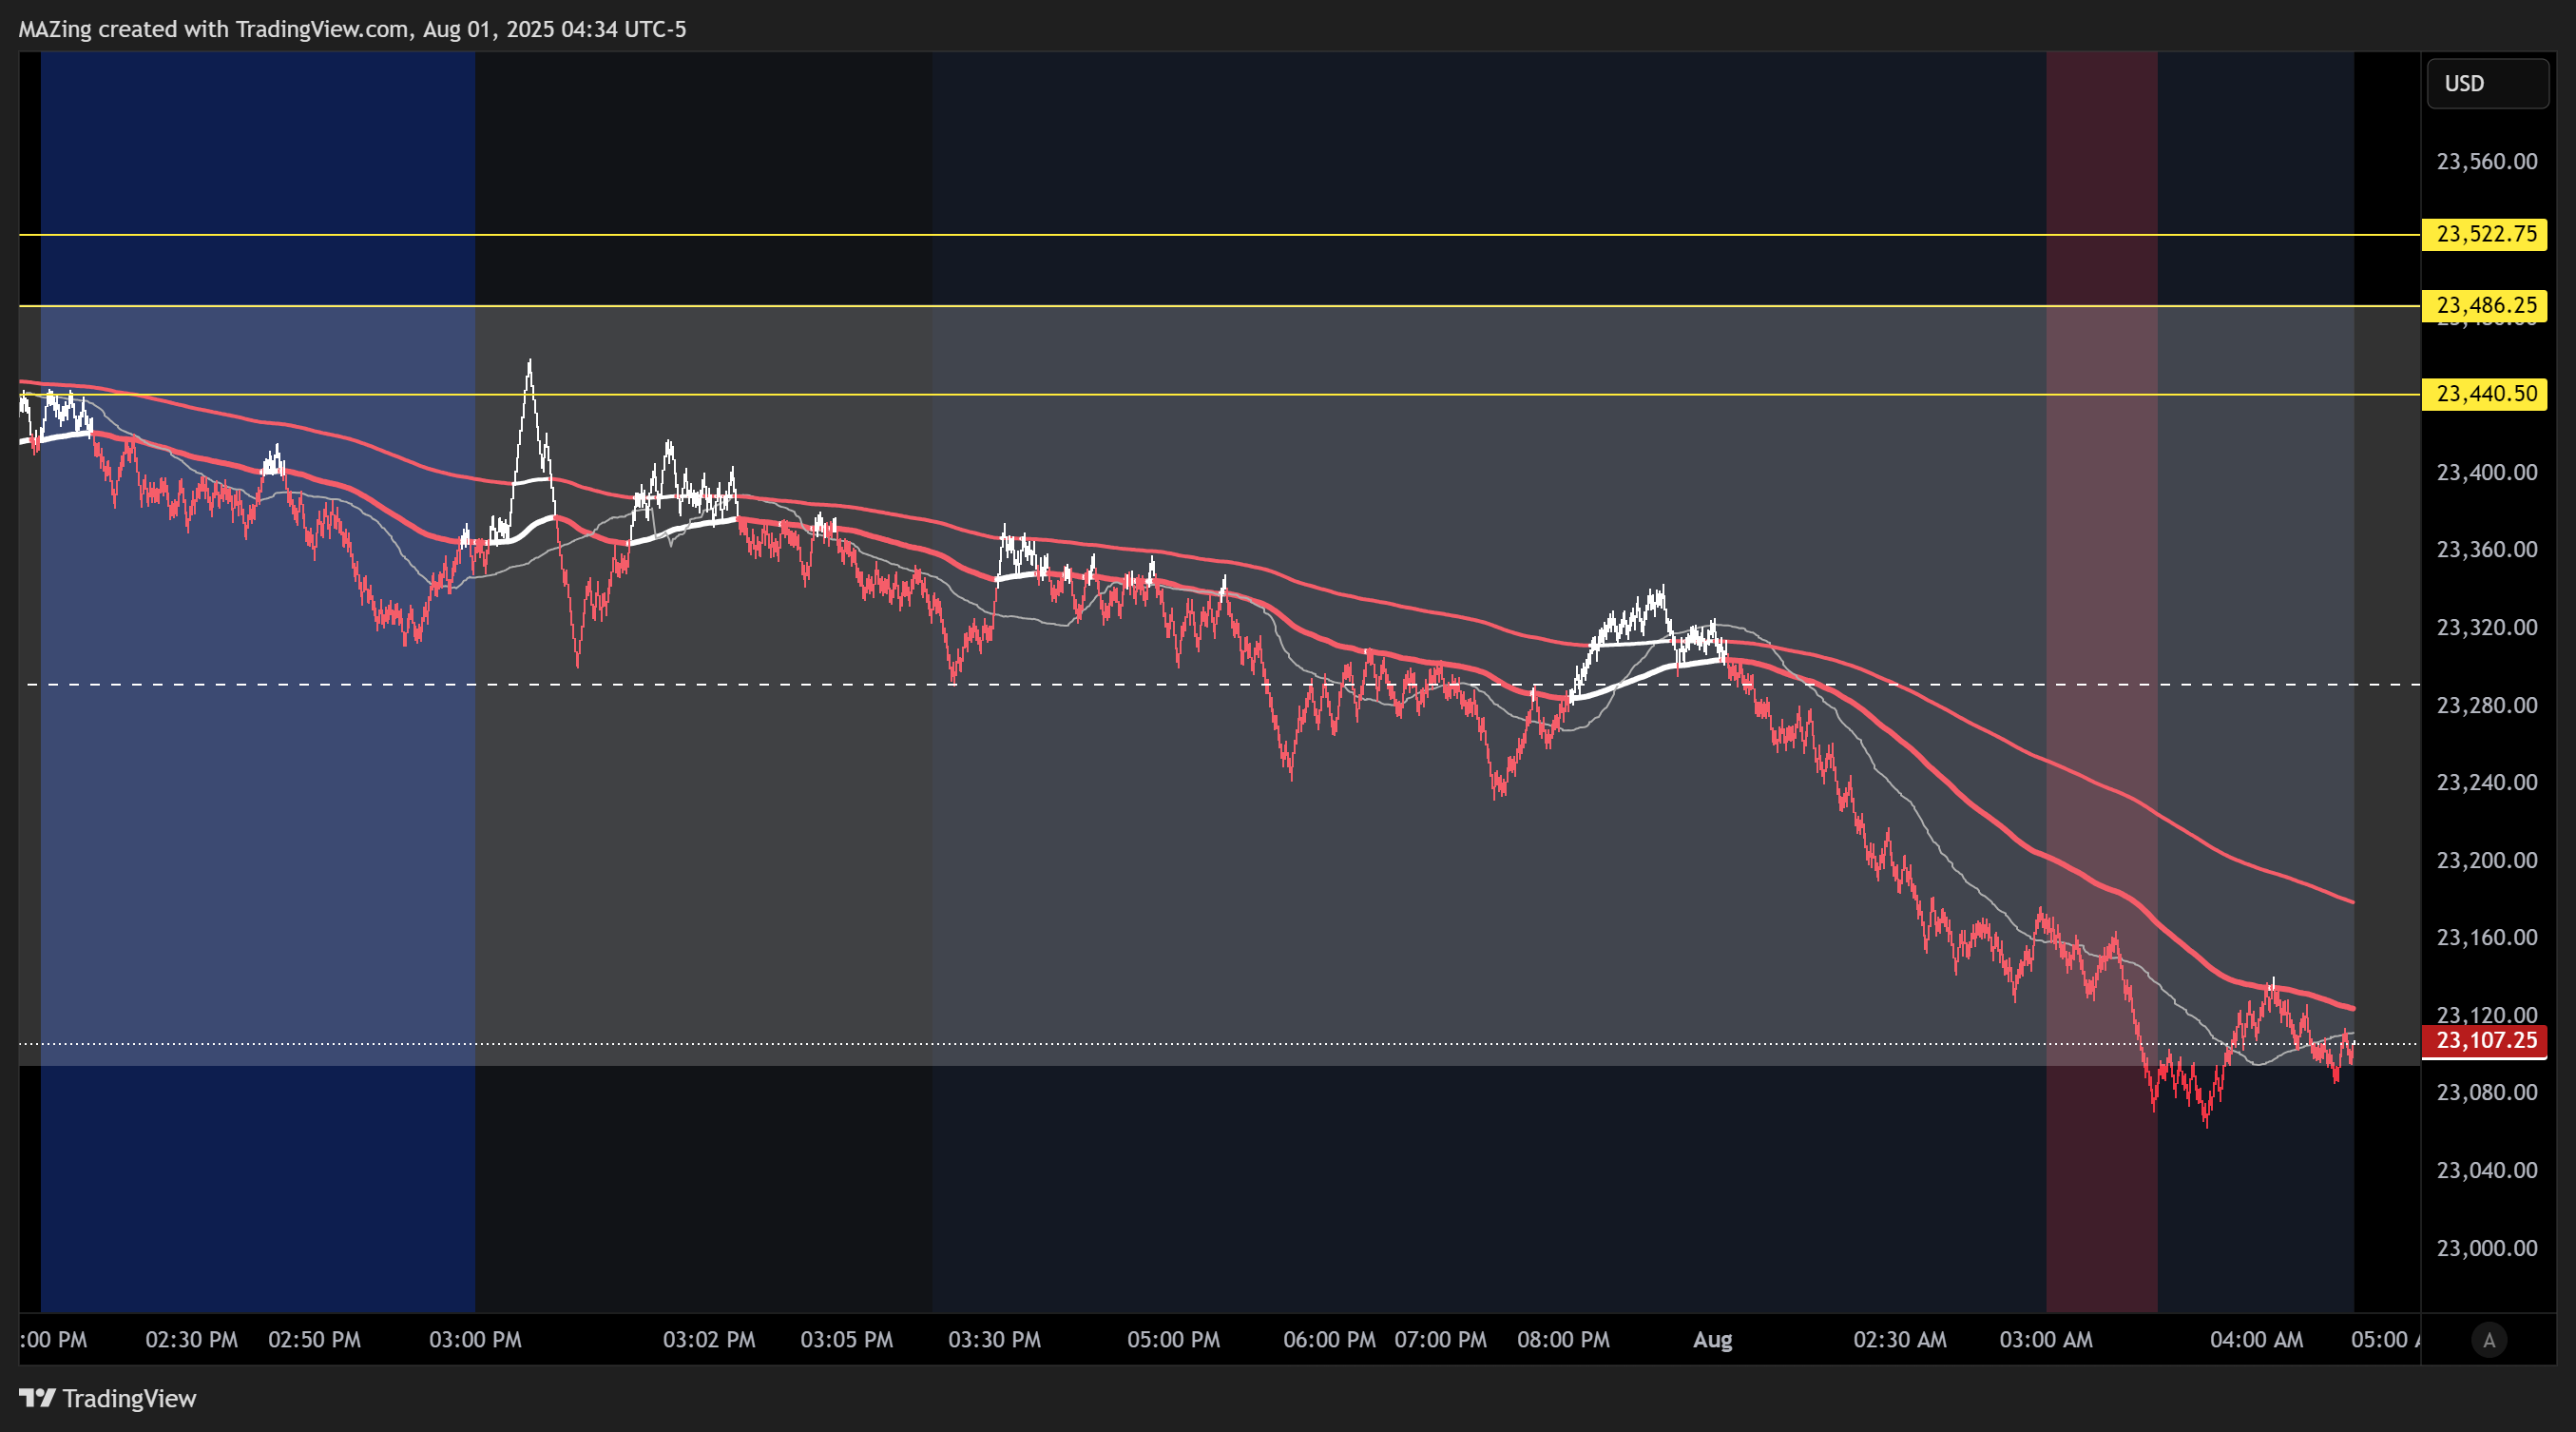Image resolution: width=2576 pixels, height=1432 pixels.
Task: Click the 23,440.50 yellow price label
Action: pos(2485,394)
